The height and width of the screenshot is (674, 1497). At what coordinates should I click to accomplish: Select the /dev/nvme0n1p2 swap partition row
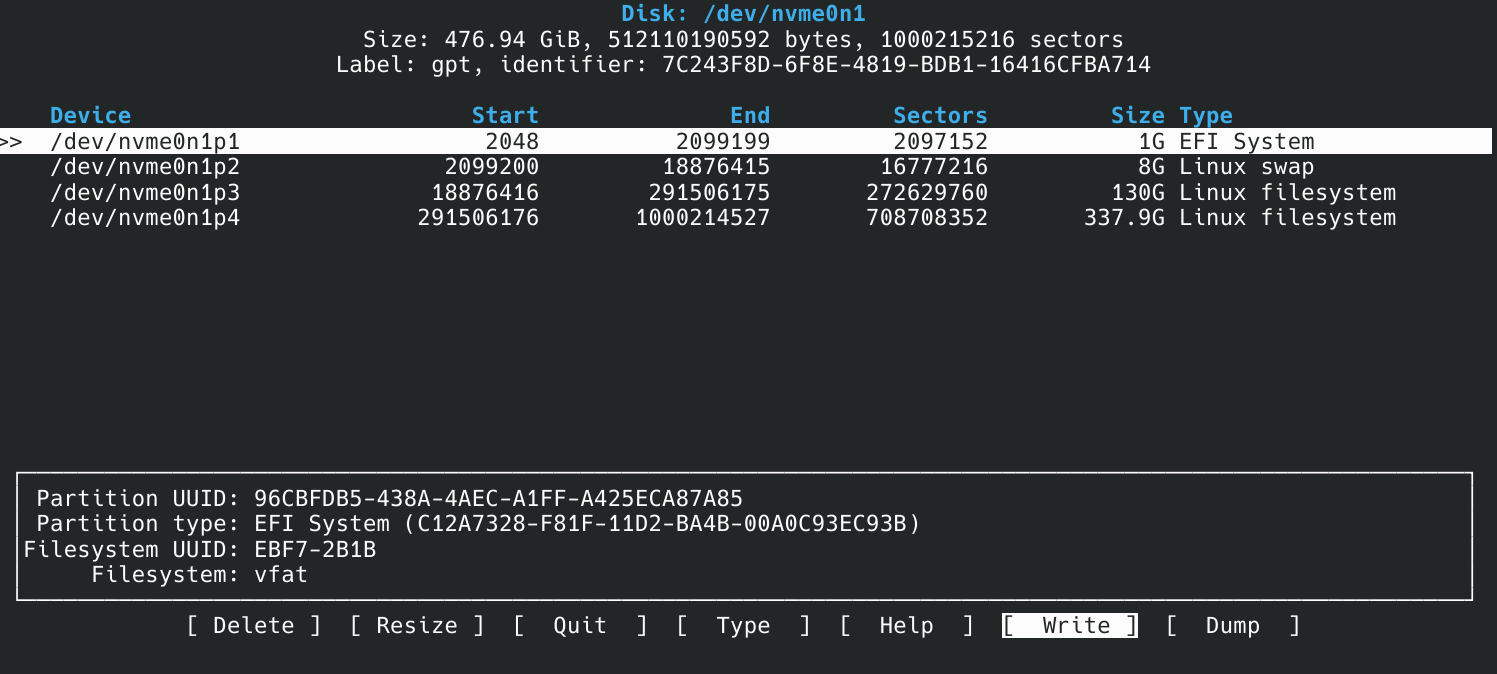tap(145, 167)
